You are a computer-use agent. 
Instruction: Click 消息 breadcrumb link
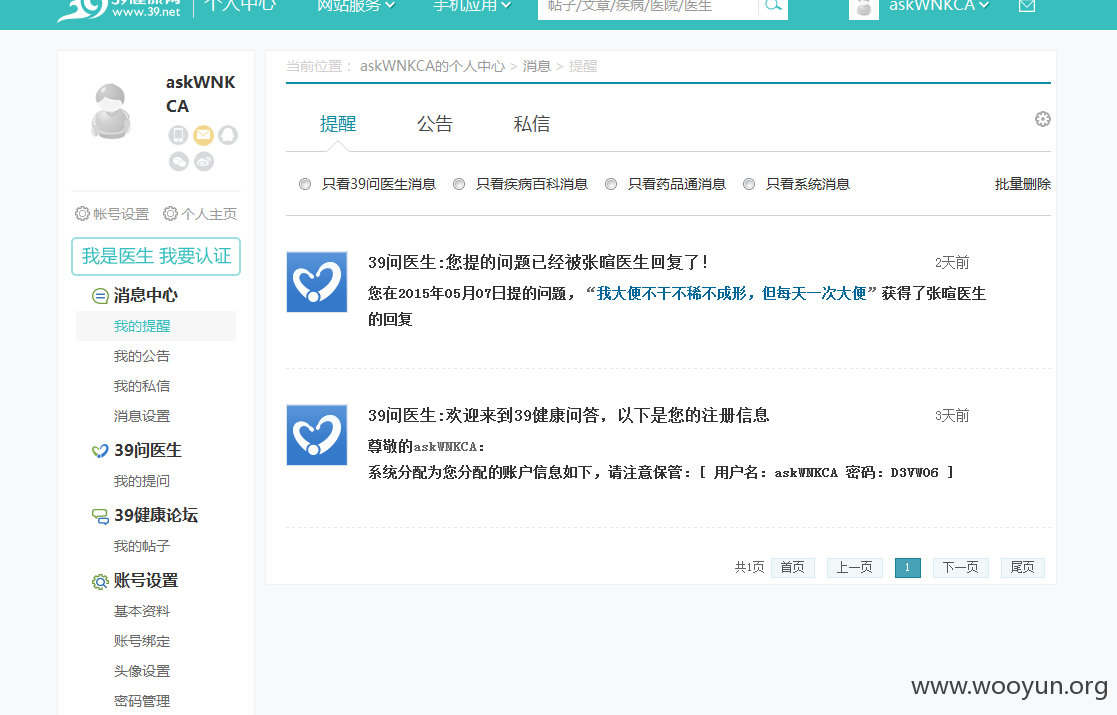point(536,66)
